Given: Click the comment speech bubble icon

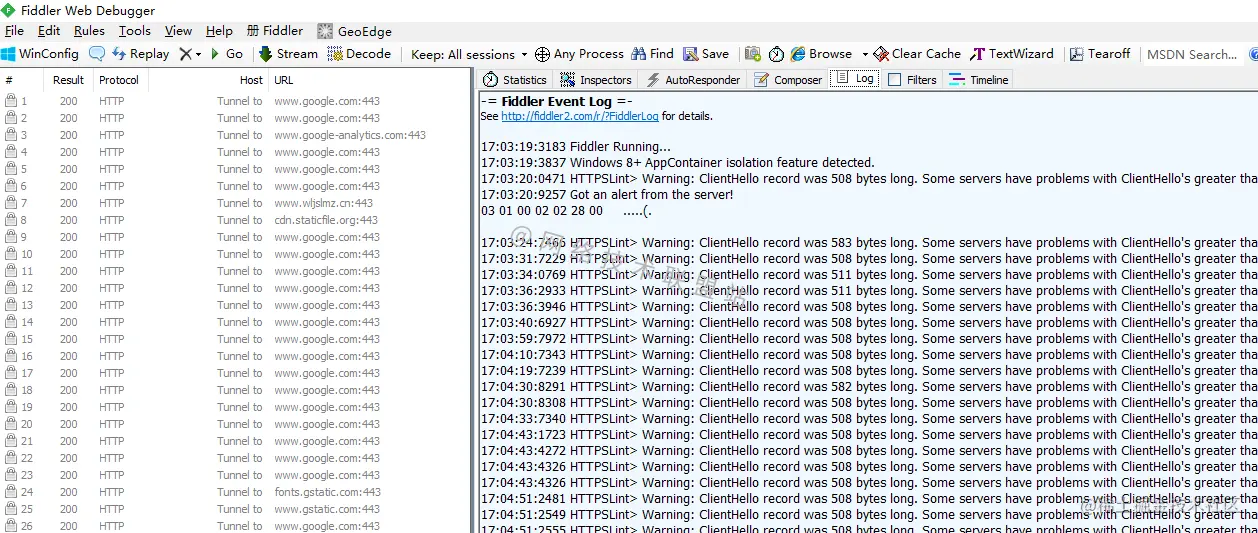Looking at the screenshot, I should 97,54.
